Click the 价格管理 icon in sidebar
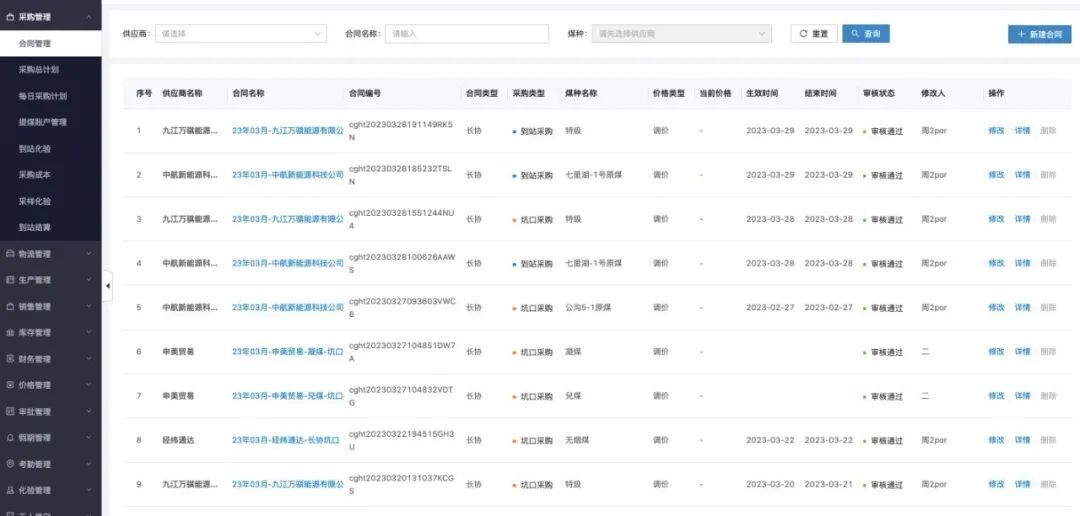 [10, 384]
